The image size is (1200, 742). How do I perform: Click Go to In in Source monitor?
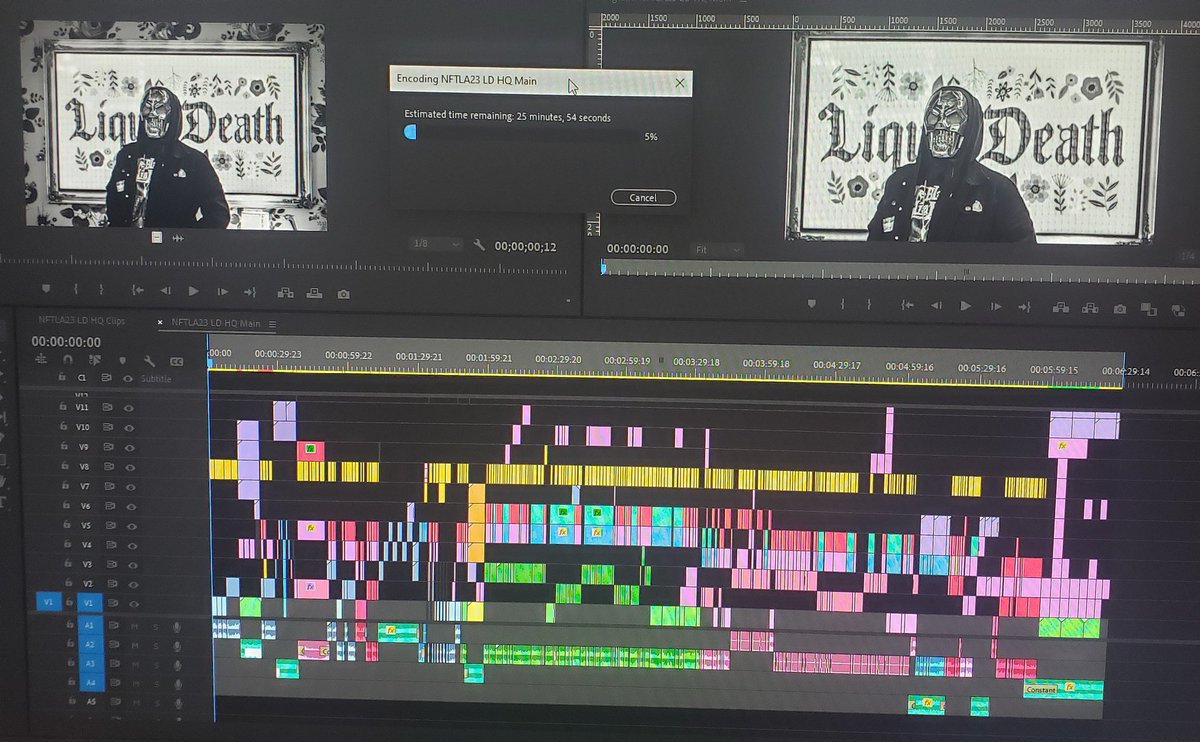[137, 292]
